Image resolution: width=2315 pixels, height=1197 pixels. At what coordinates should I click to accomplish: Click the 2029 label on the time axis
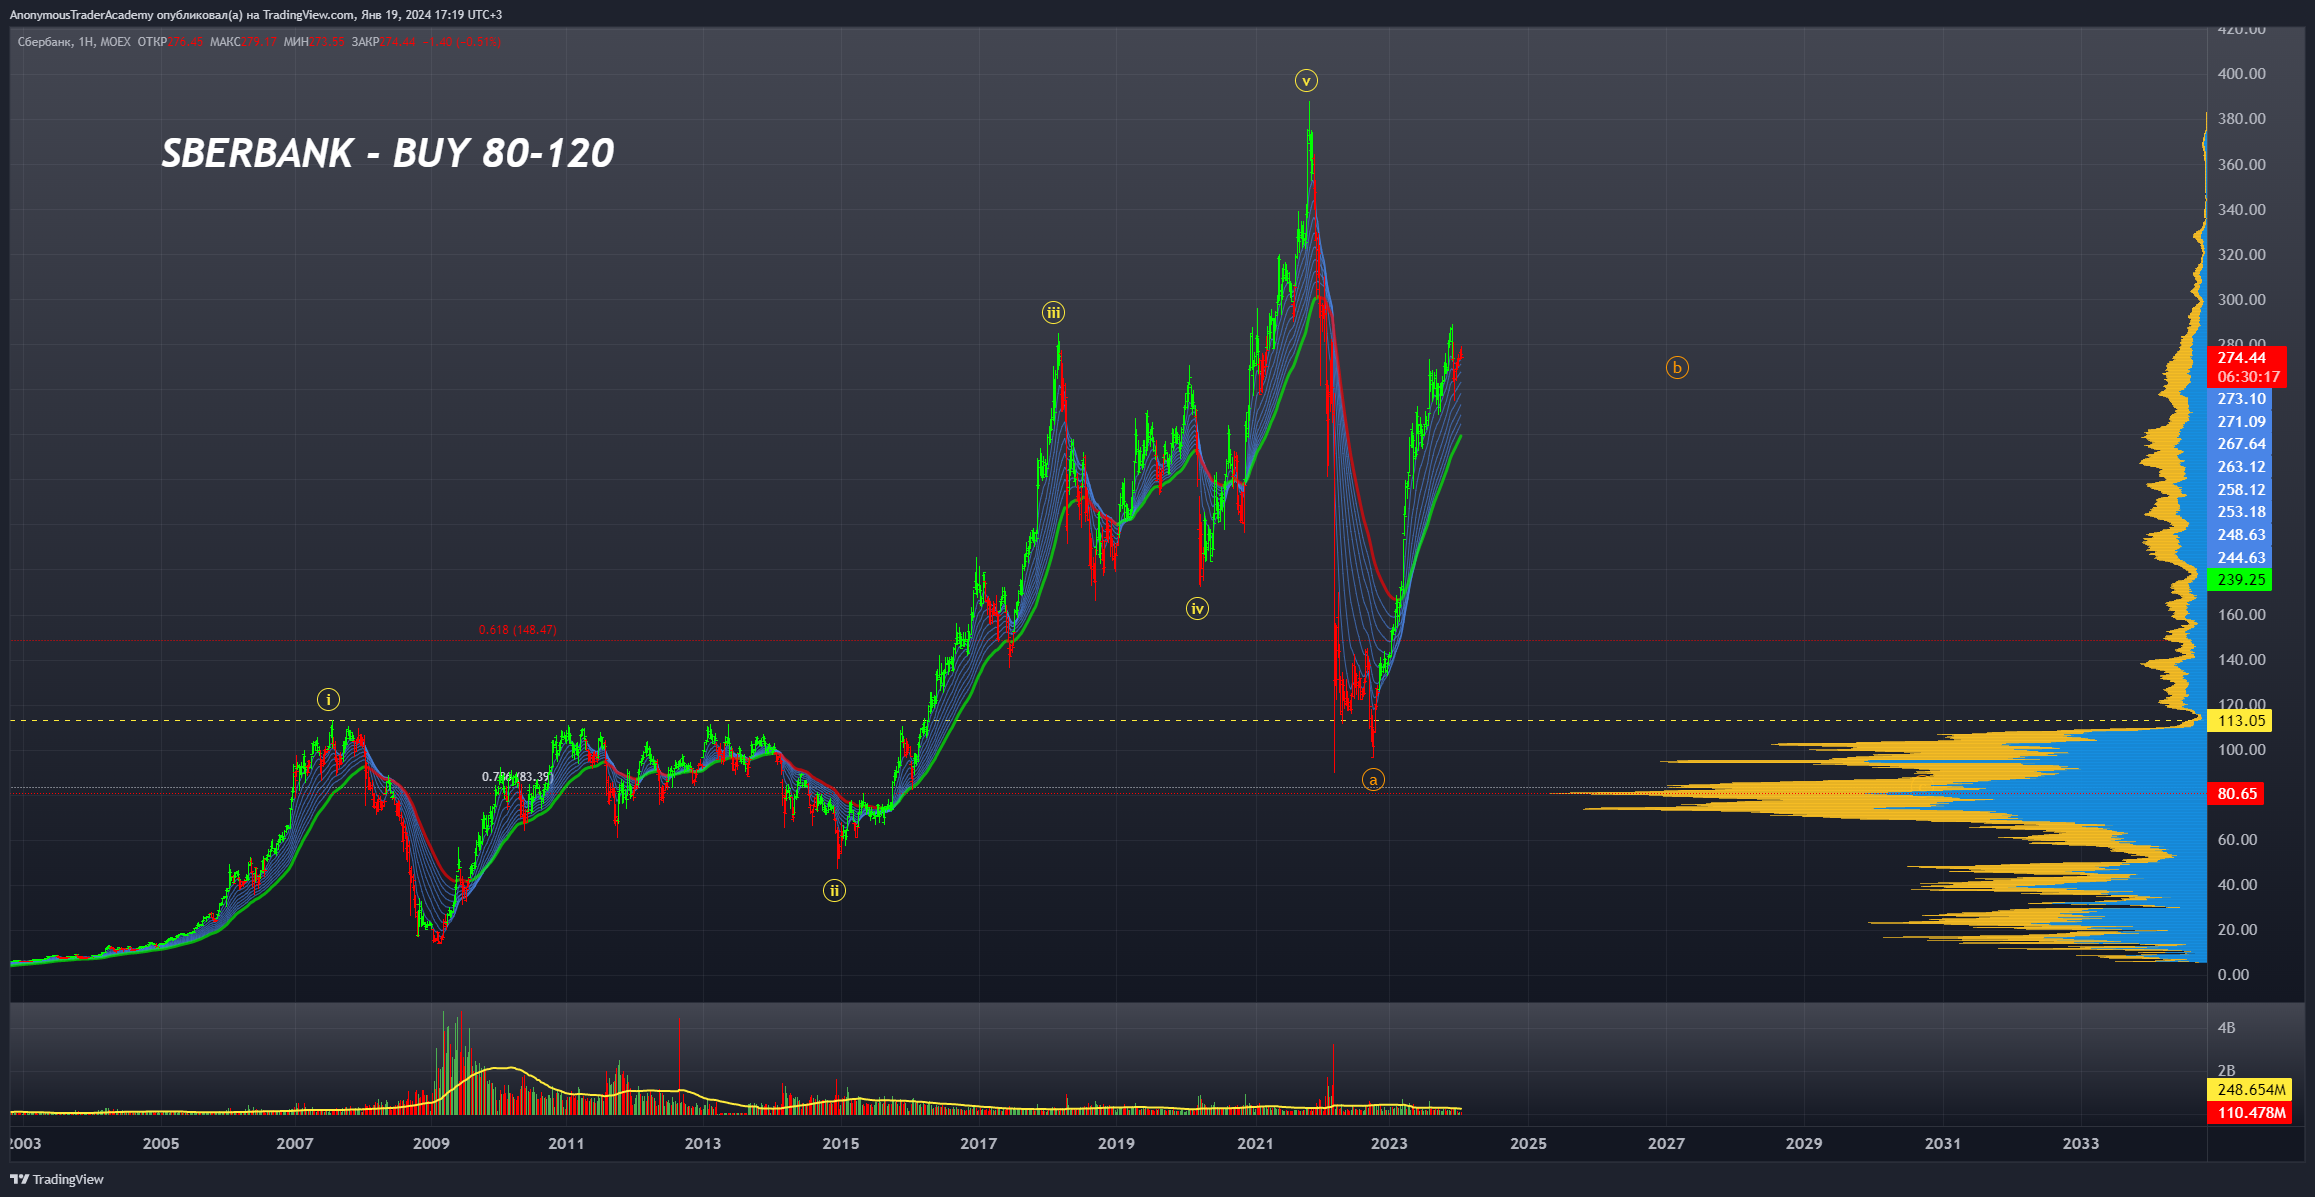(x=1804, y=1144)
